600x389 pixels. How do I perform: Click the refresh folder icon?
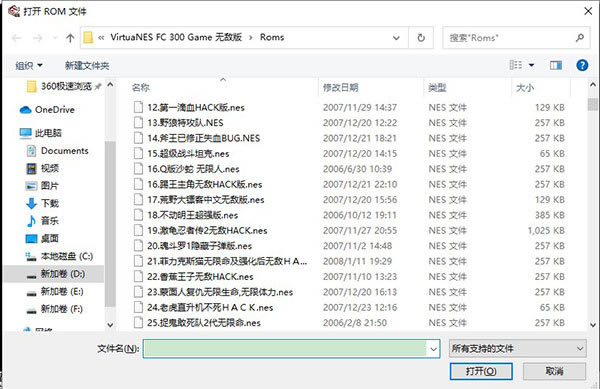click(x=421, y=37)
